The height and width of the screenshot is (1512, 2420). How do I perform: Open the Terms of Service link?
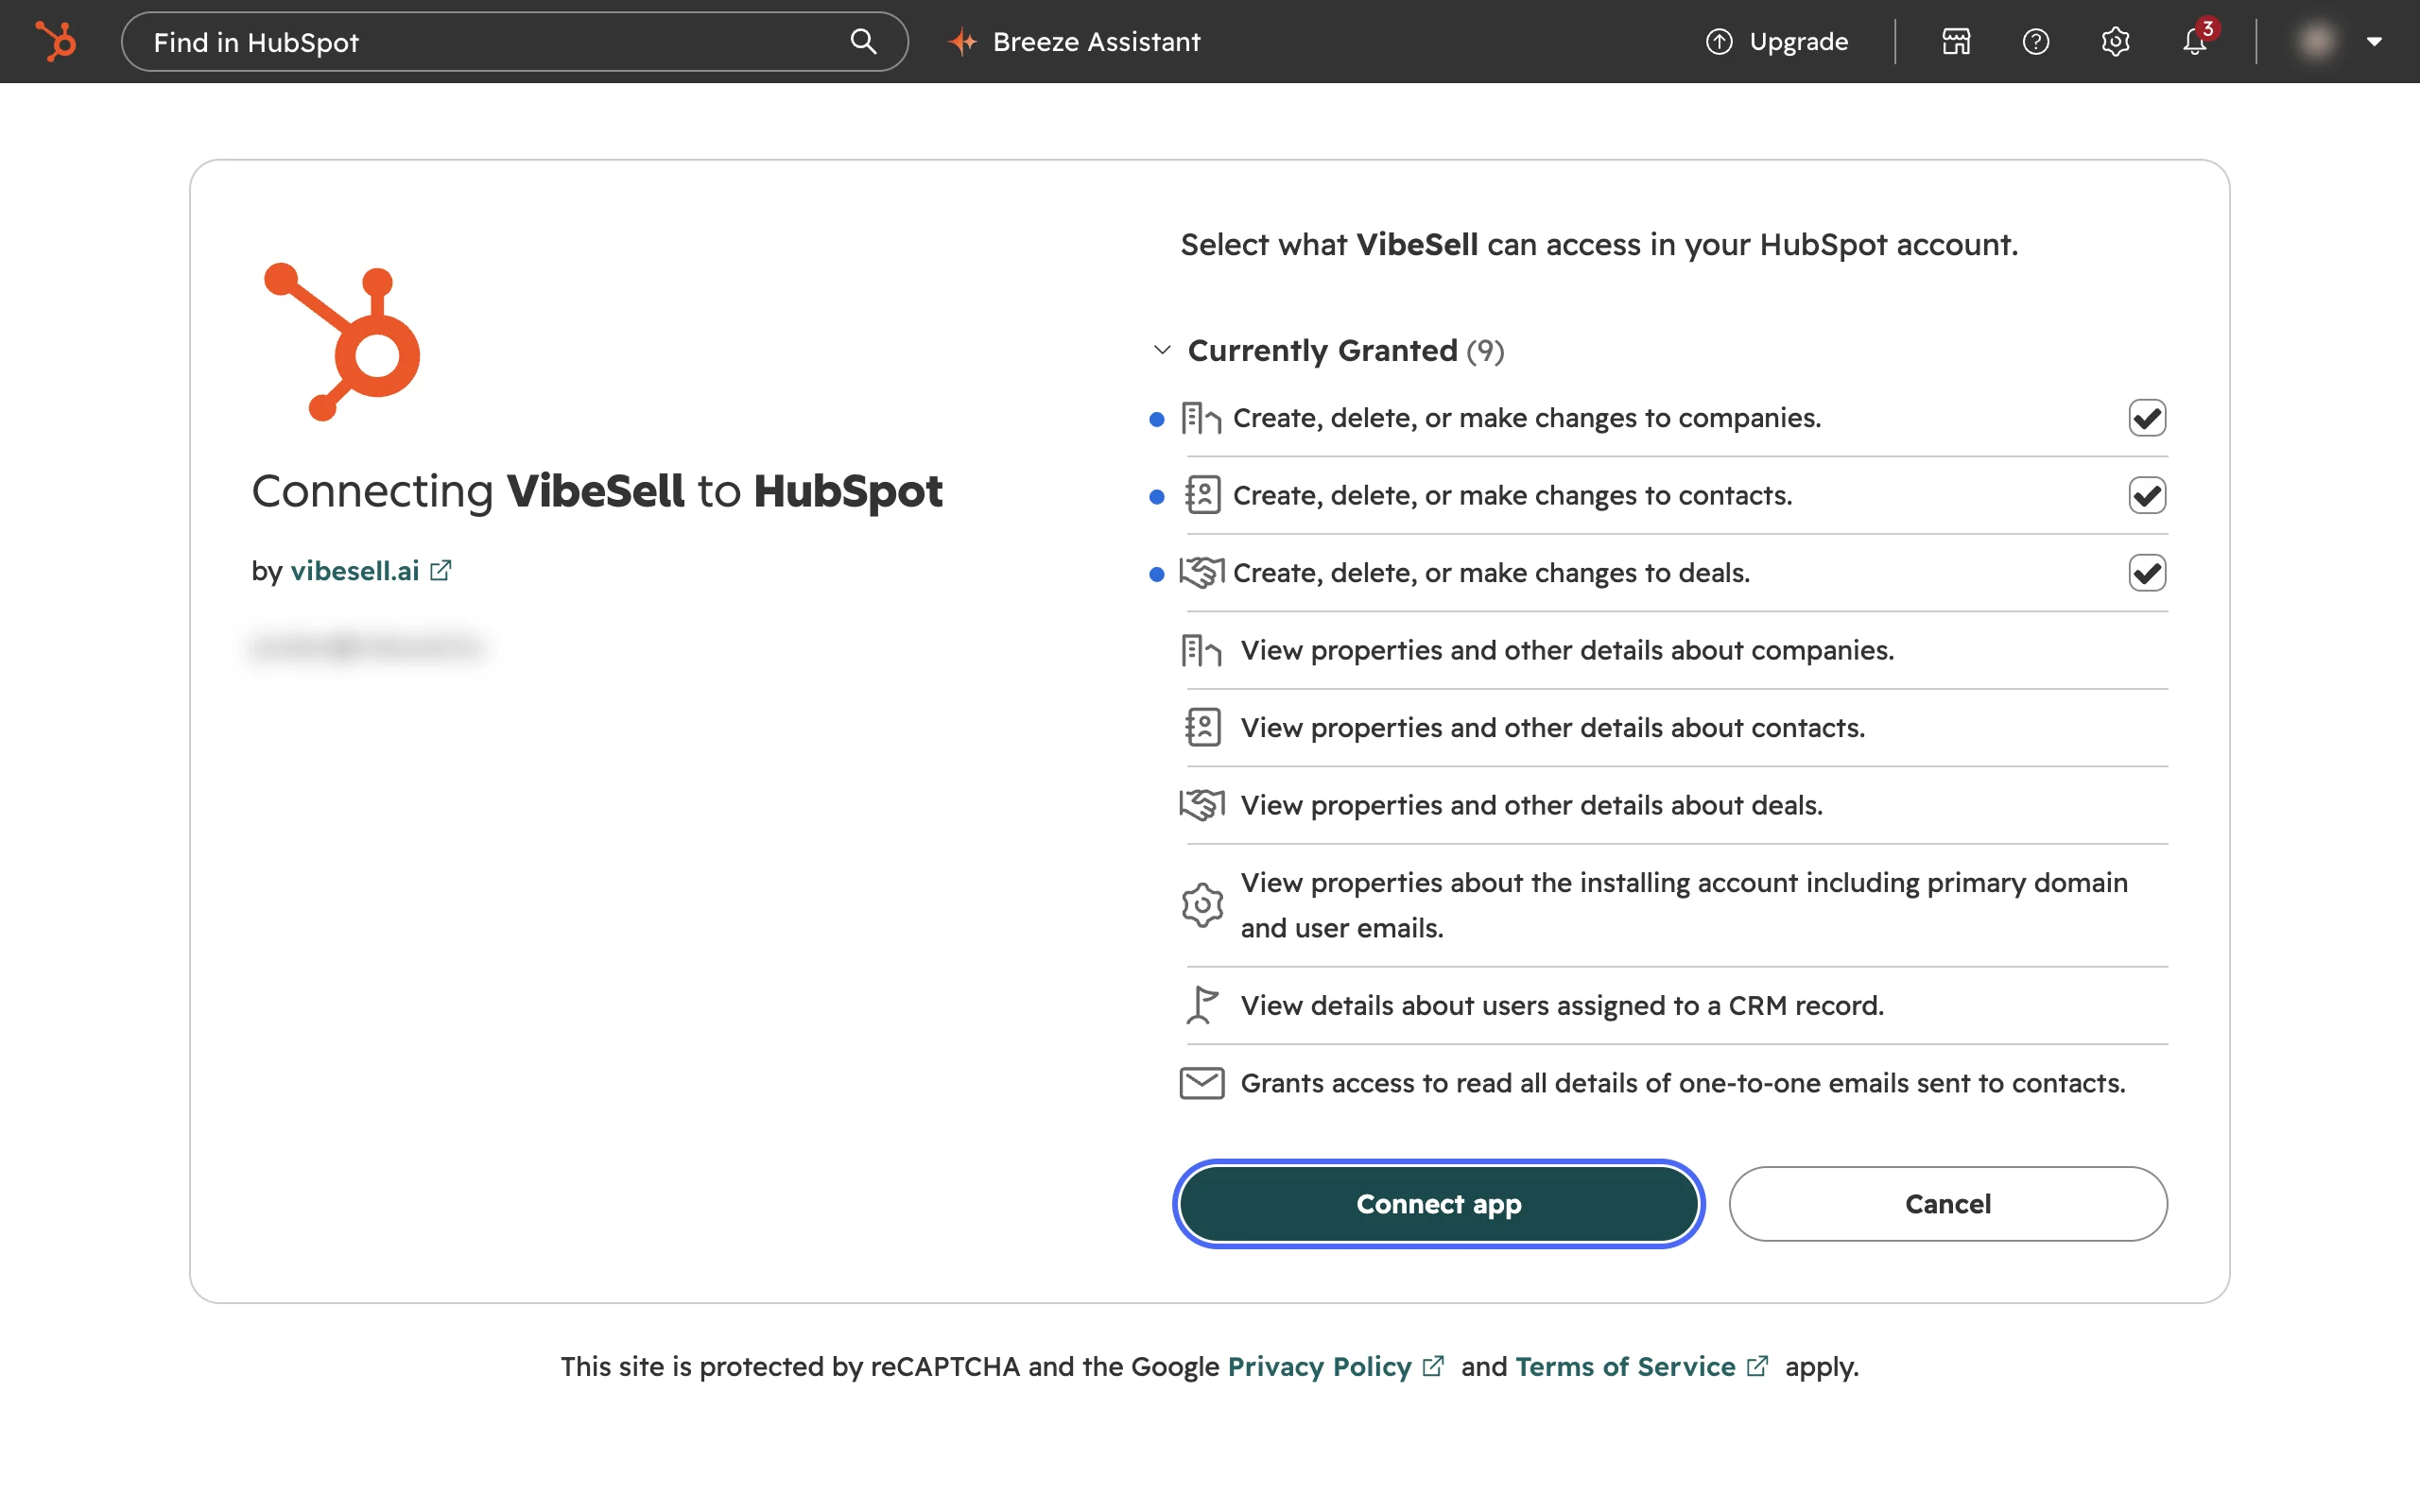click(1625, 1367)
